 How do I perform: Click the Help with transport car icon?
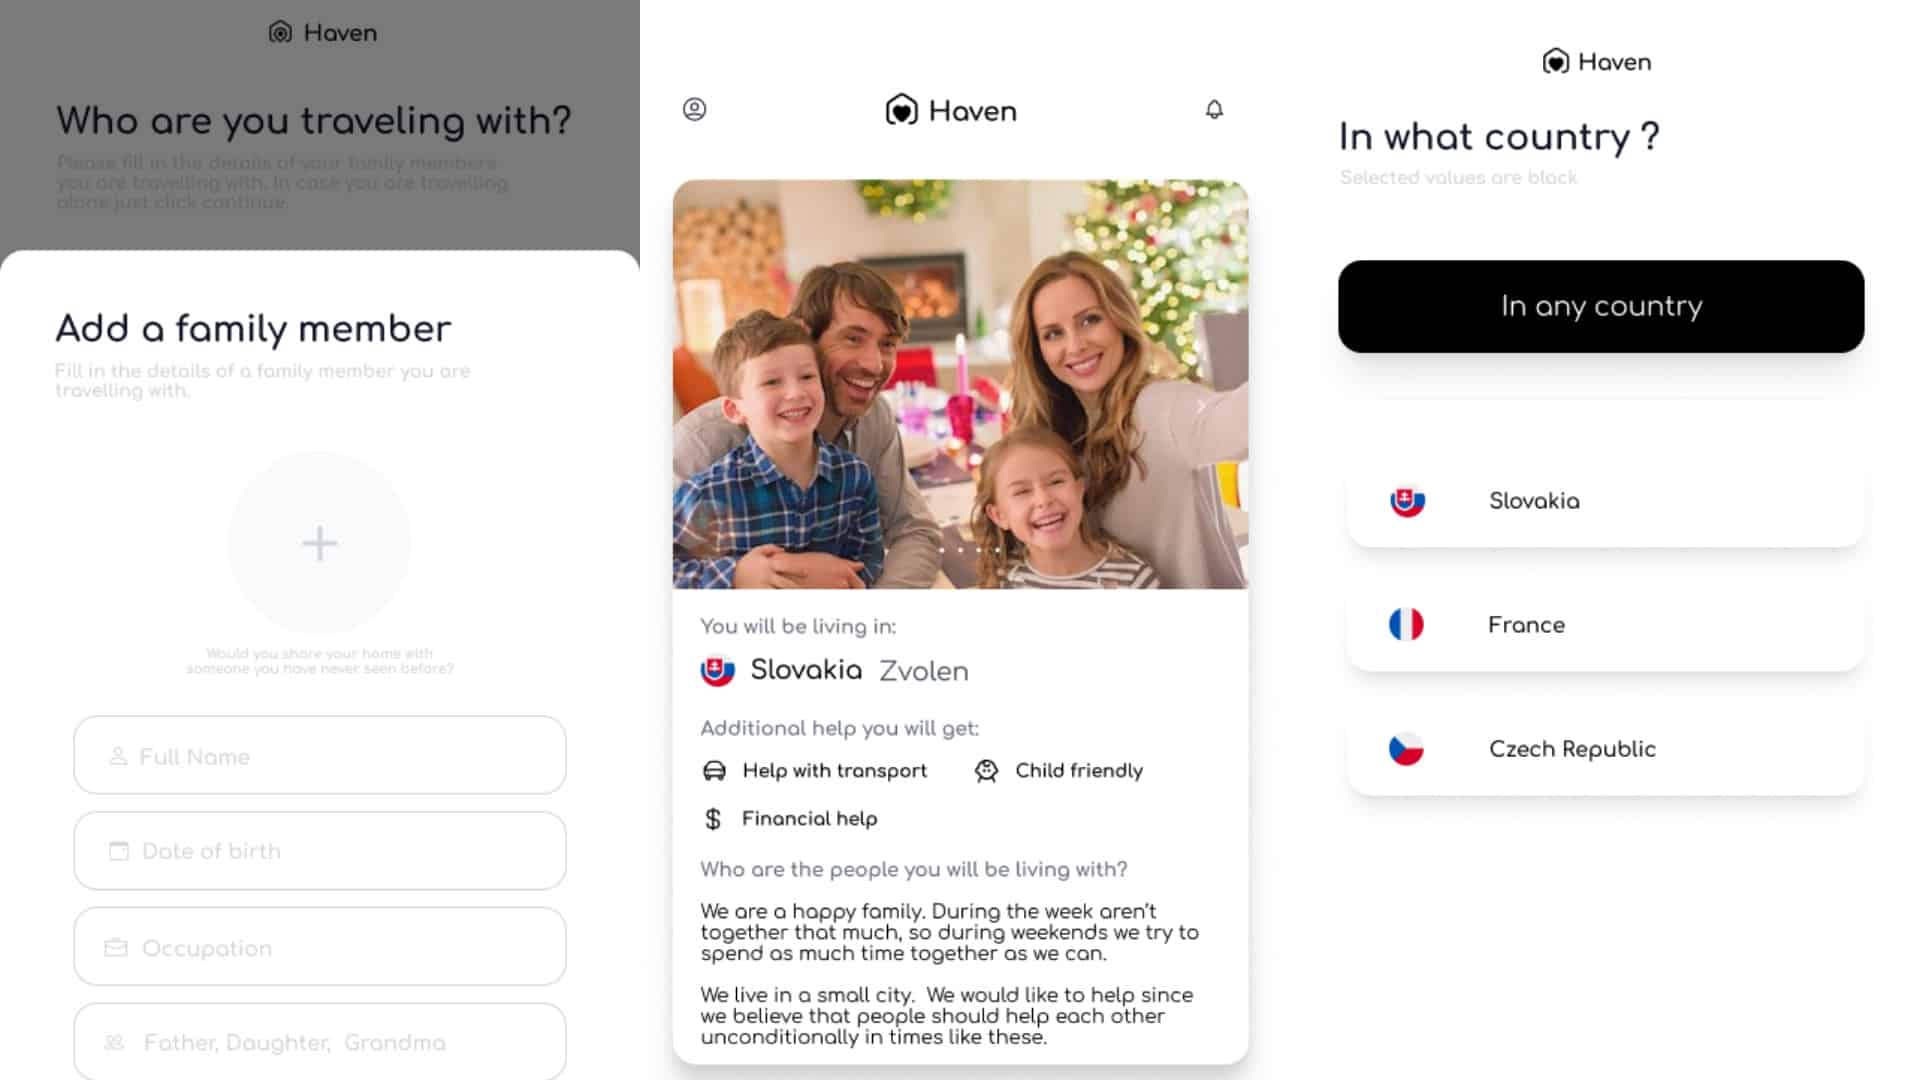[x=714, y=771]
